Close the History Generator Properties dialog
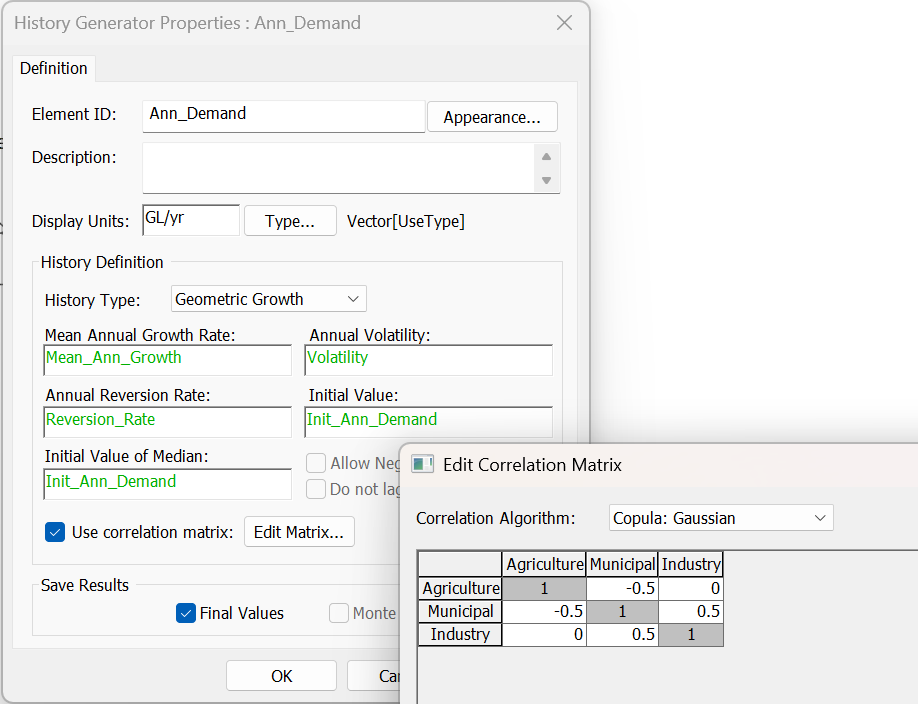Viewport: 918px width, 704px height. [564, 23]
